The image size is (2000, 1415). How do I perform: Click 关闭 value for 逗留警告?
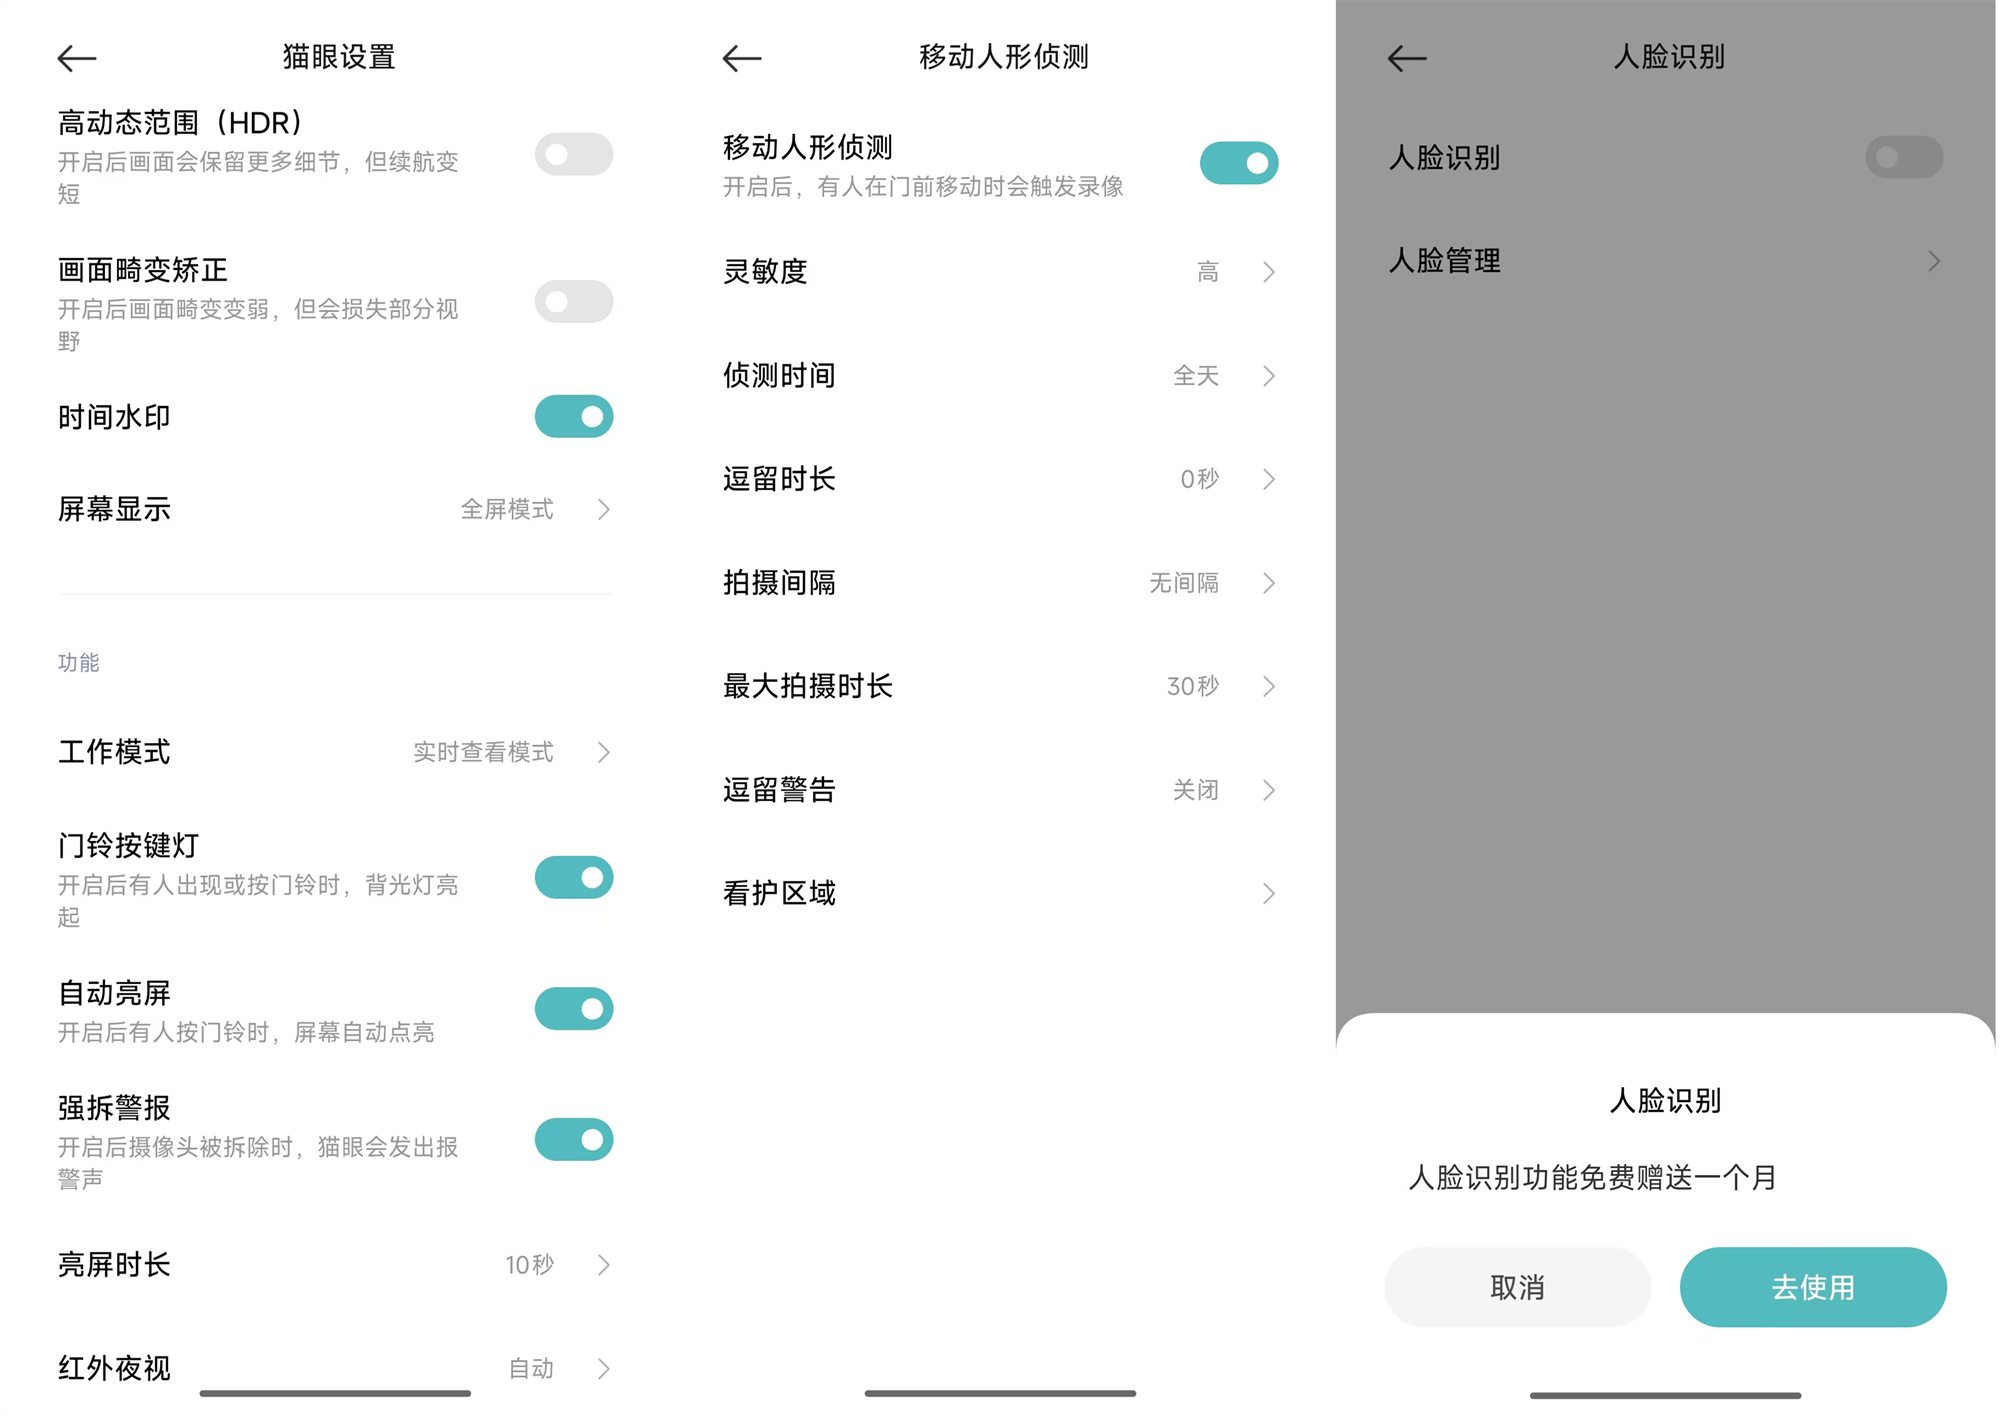pyautogui.click(x=1196, y=790)
